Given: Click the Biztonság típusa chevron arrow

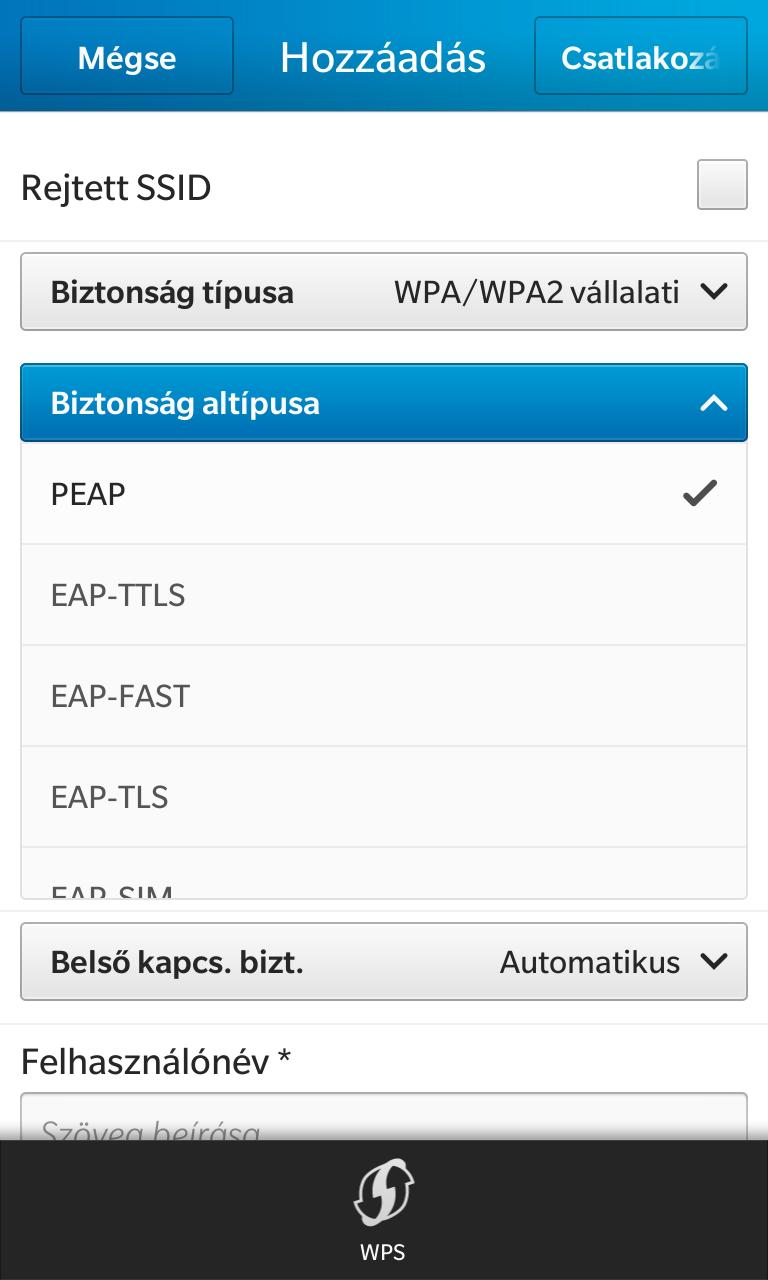Looking at the screenshot, I should [x=714, y=292].
